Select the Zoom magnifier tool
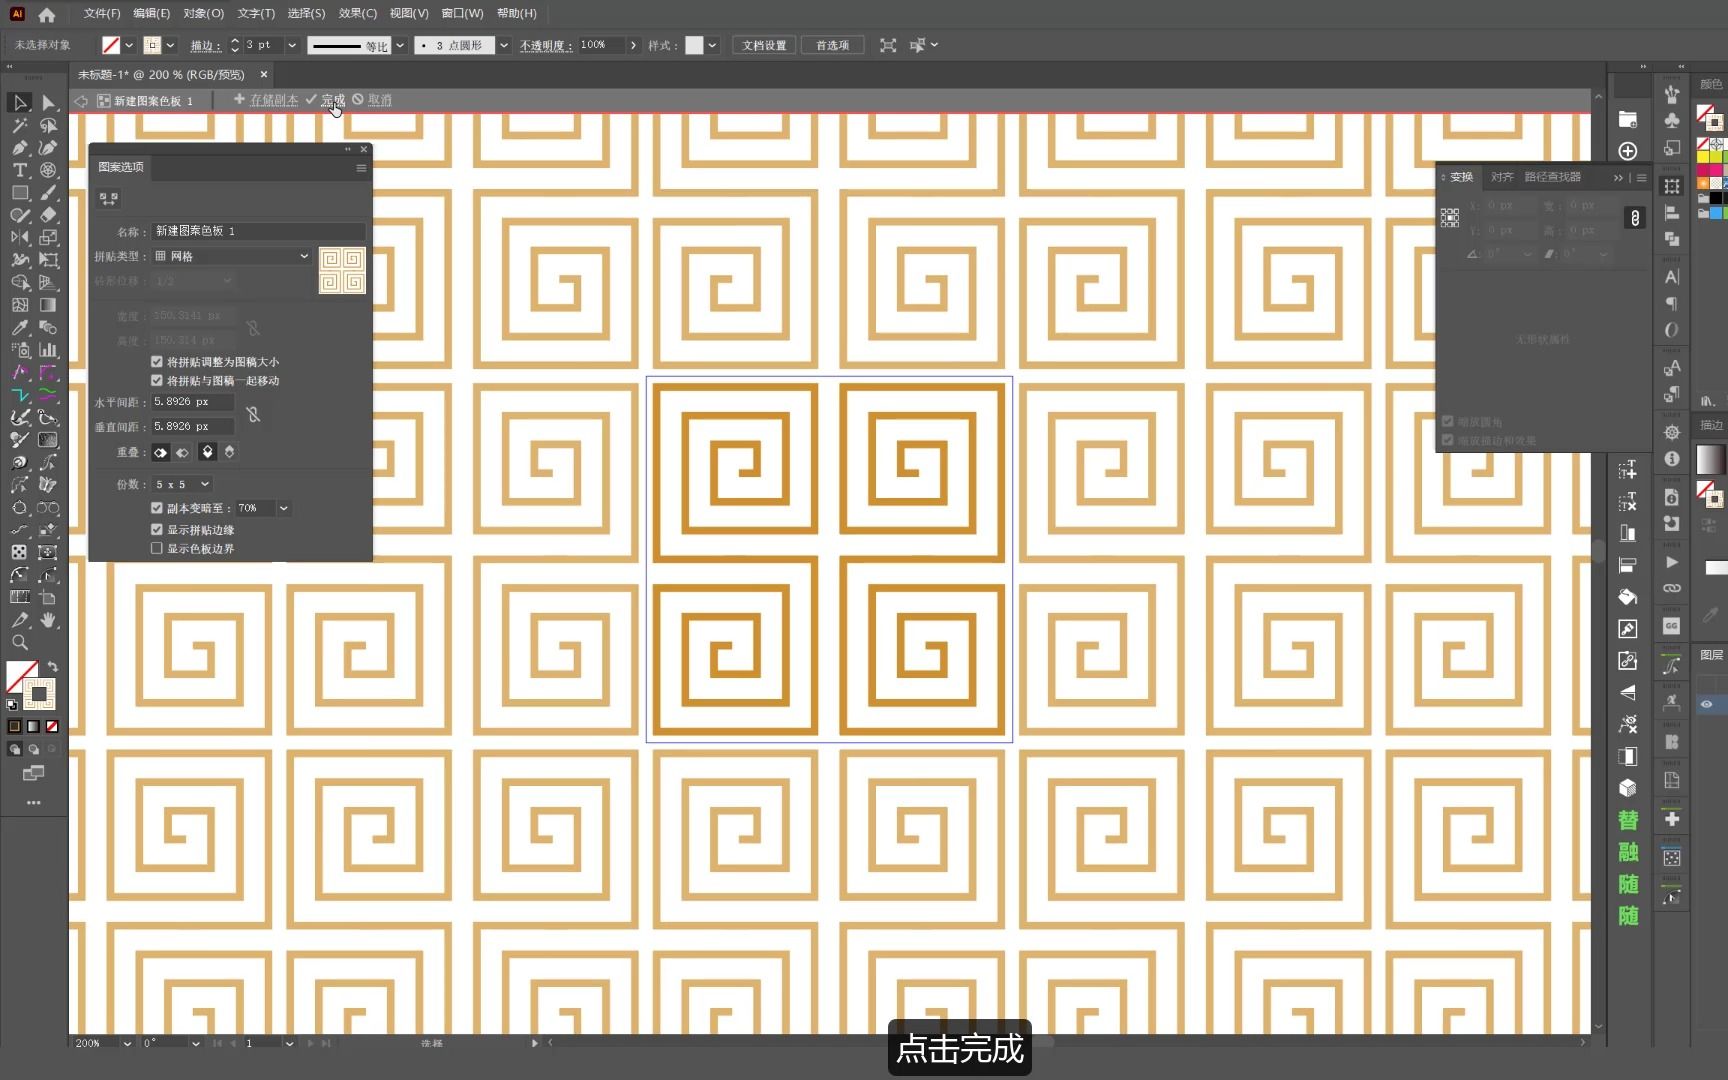This screenshot has width=1728, height=1080. pos(19,643)
